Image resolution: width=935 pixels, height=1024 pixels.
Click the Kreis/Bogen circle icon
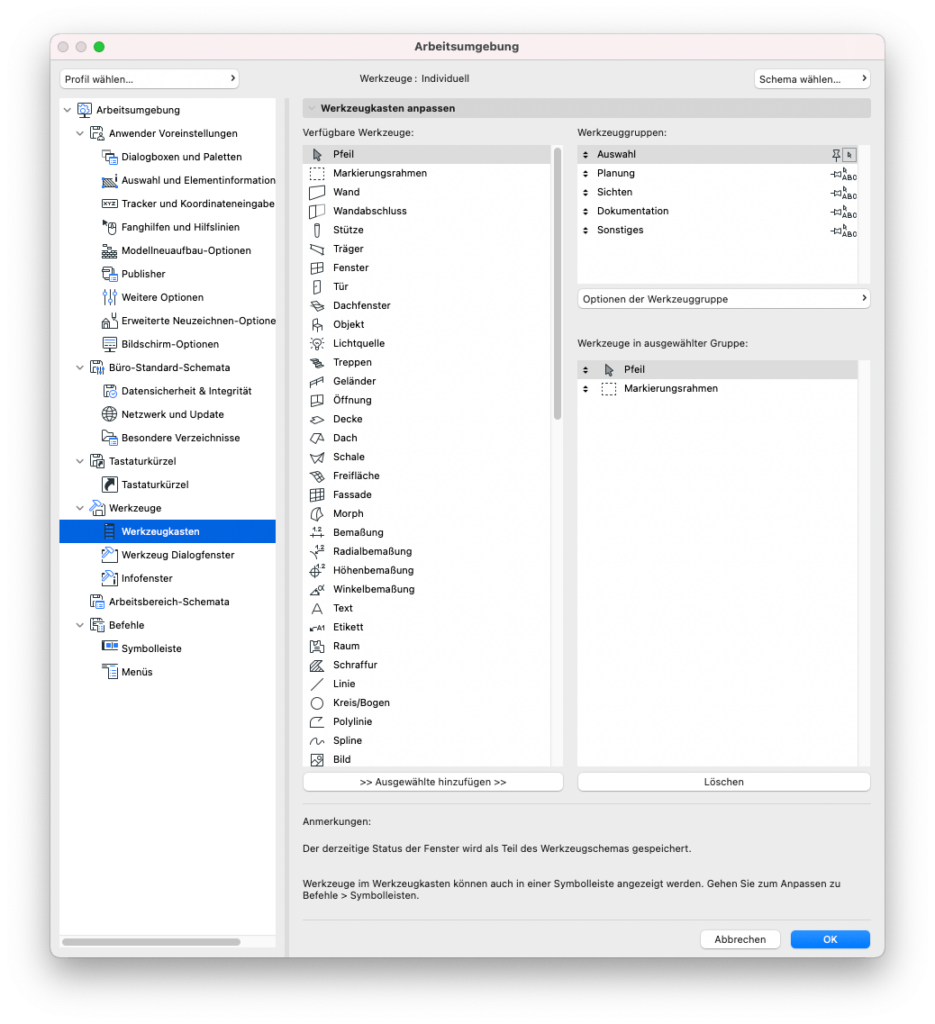pos(317,703)
